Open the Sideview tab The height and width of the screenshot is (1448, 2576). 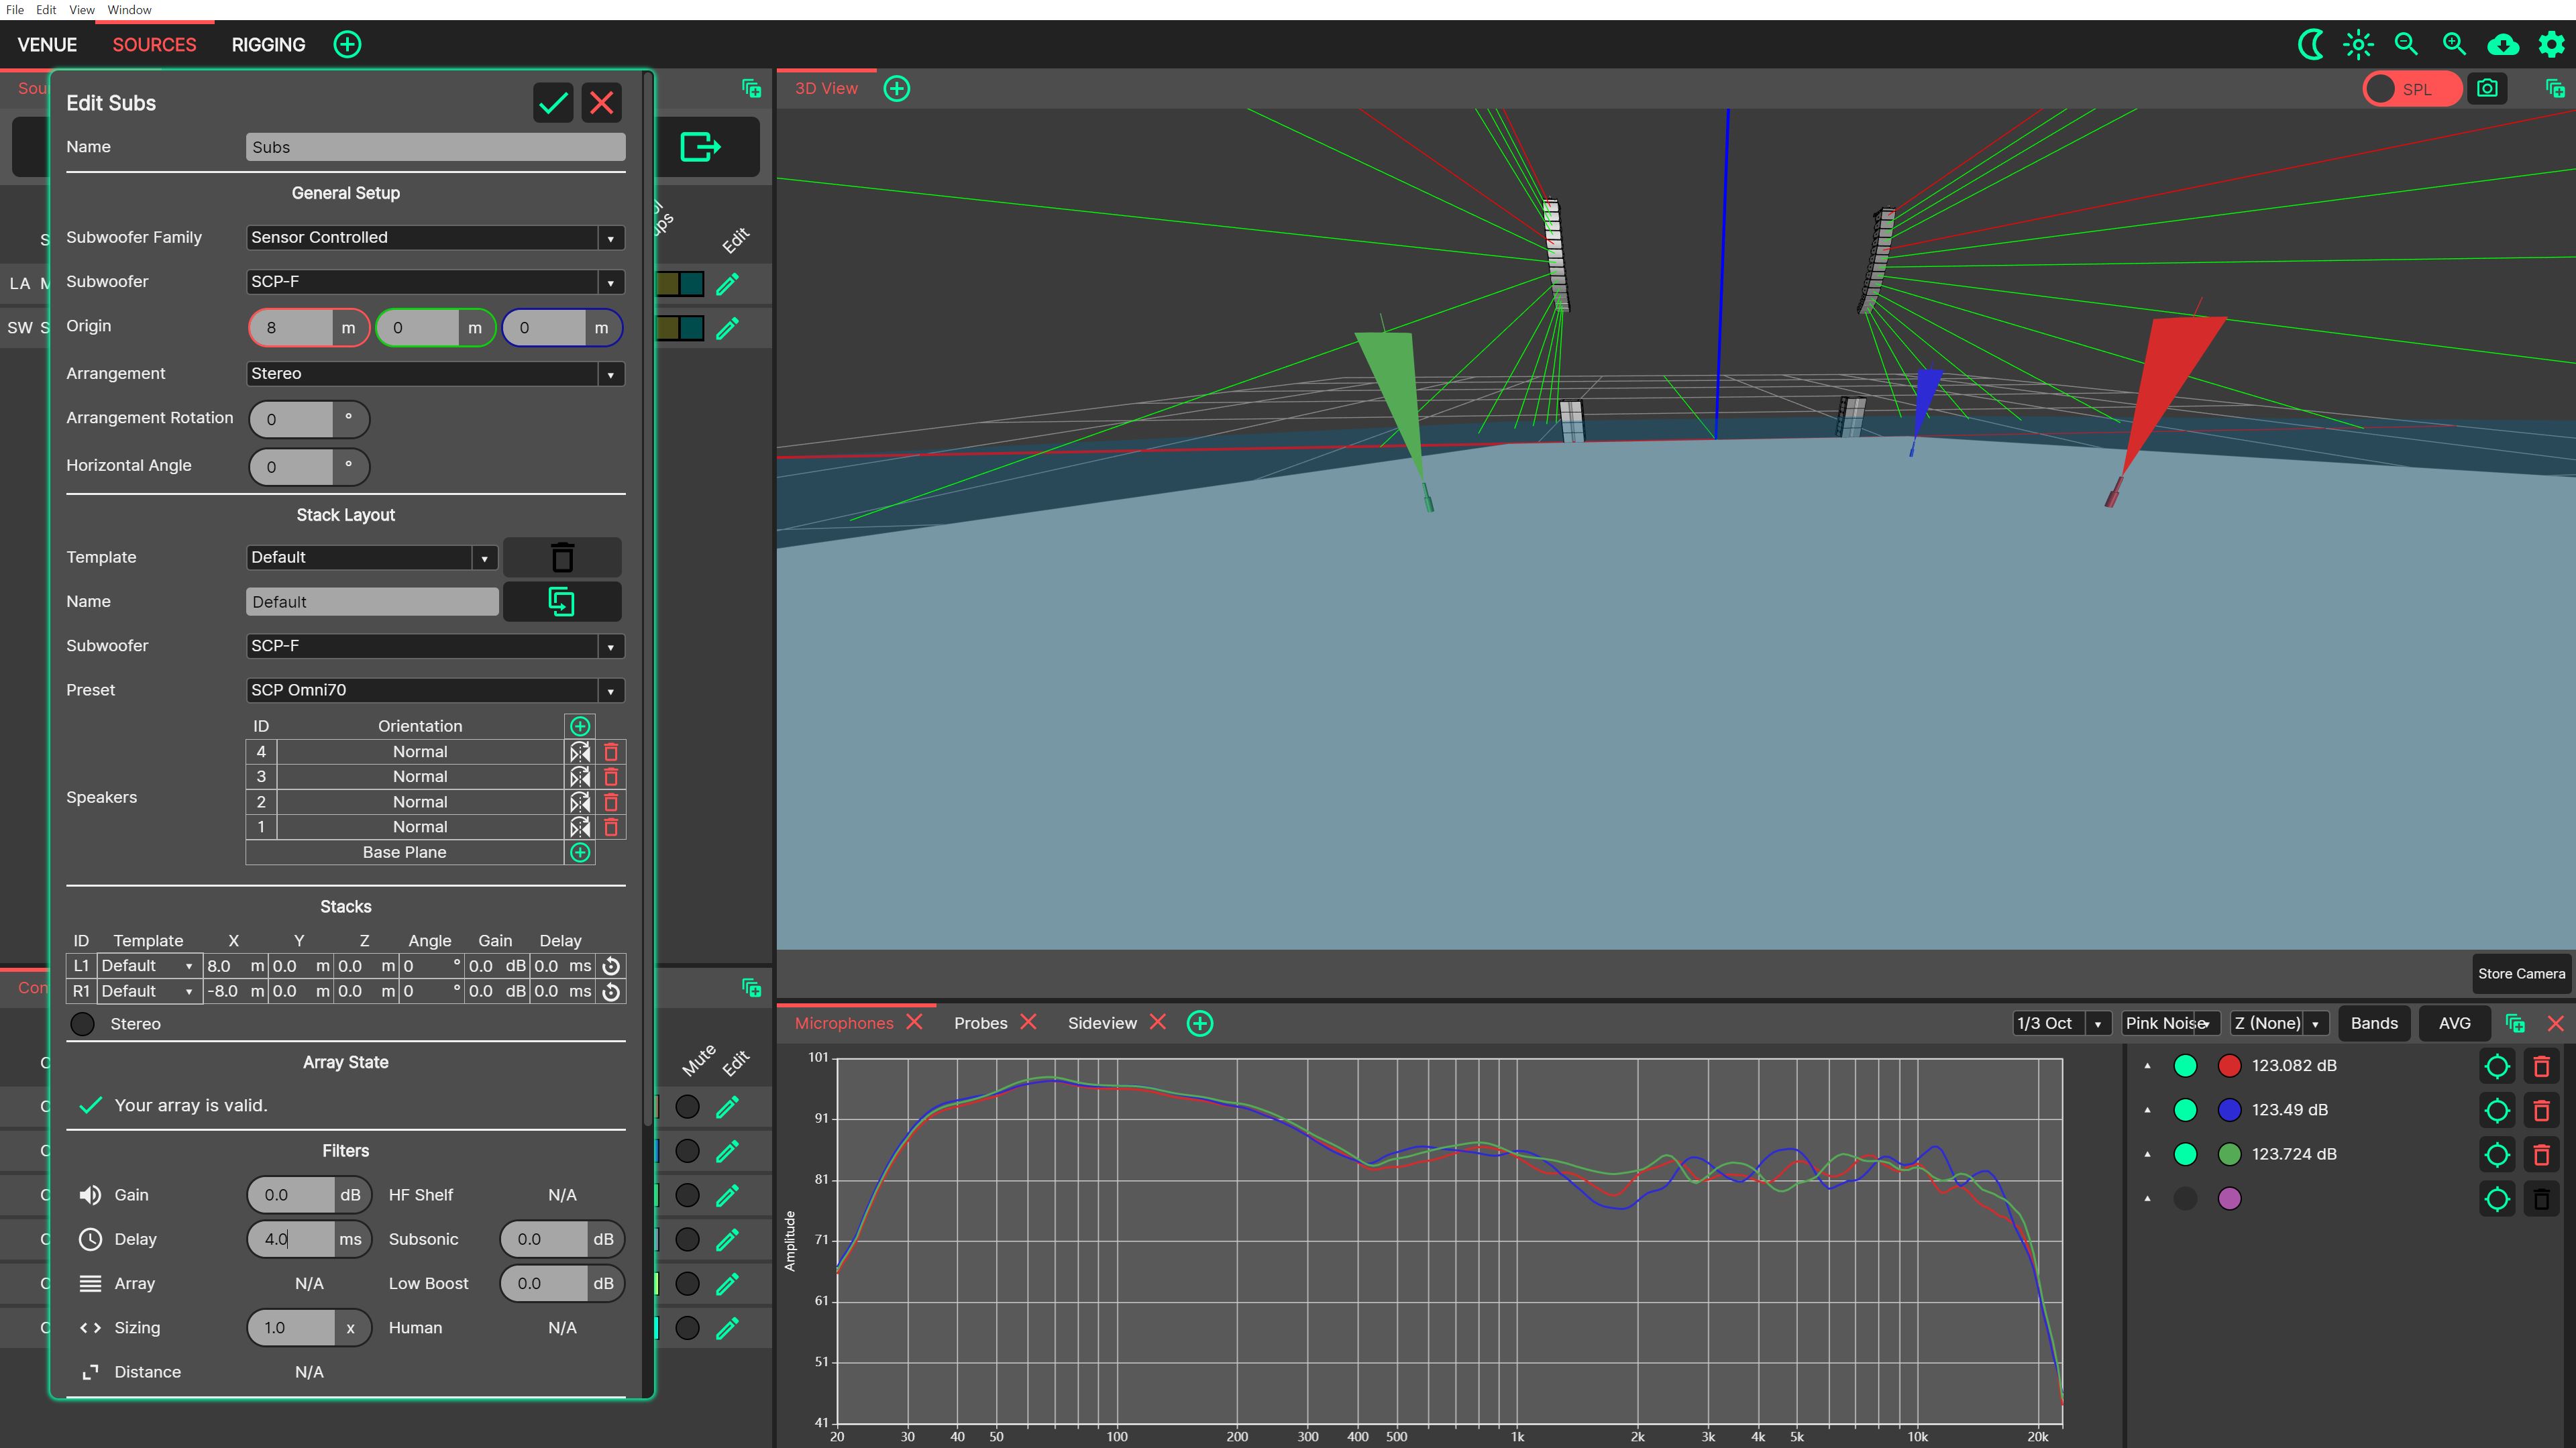click(x=1101, y=1023)
